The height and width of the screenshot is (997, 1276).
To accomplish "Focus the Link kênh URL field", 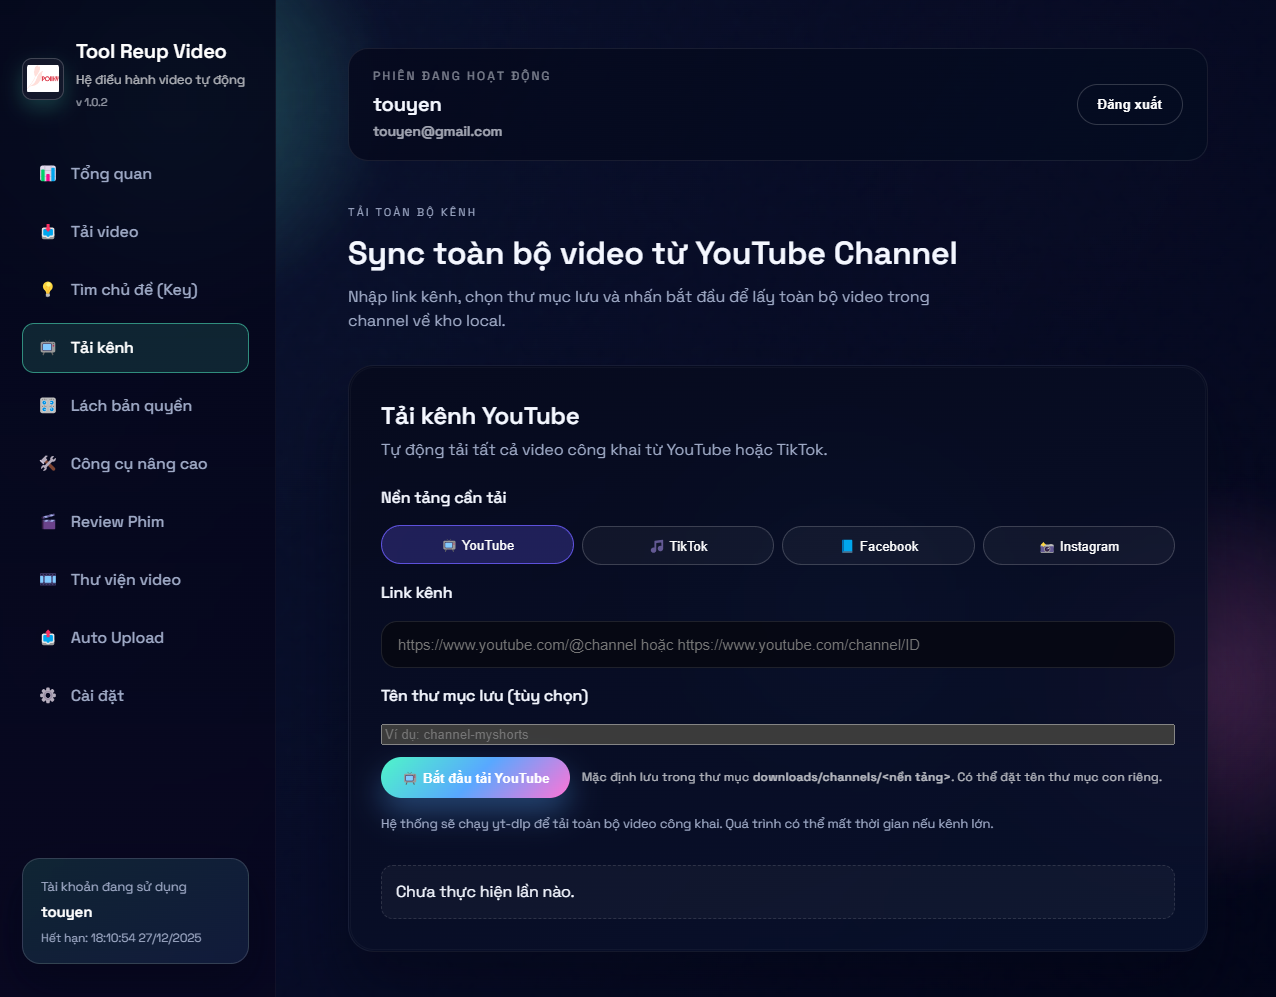I will [777, 645].
